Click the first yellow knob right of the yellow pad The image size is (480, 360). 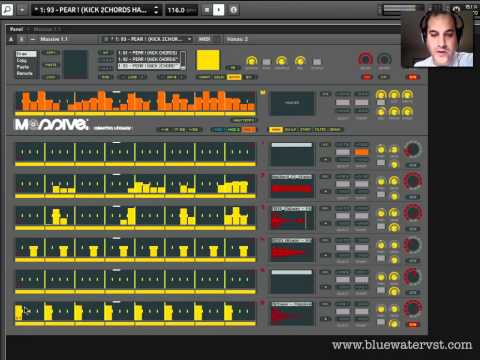[x=251, y=61]
